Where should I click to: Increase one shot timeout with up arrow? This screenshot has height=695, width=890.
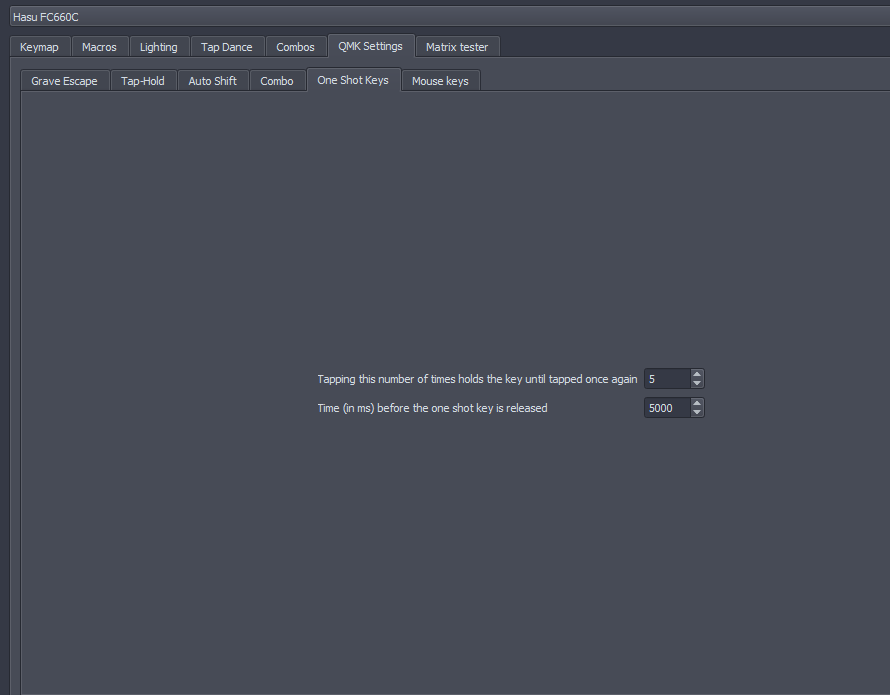point(697,403)
